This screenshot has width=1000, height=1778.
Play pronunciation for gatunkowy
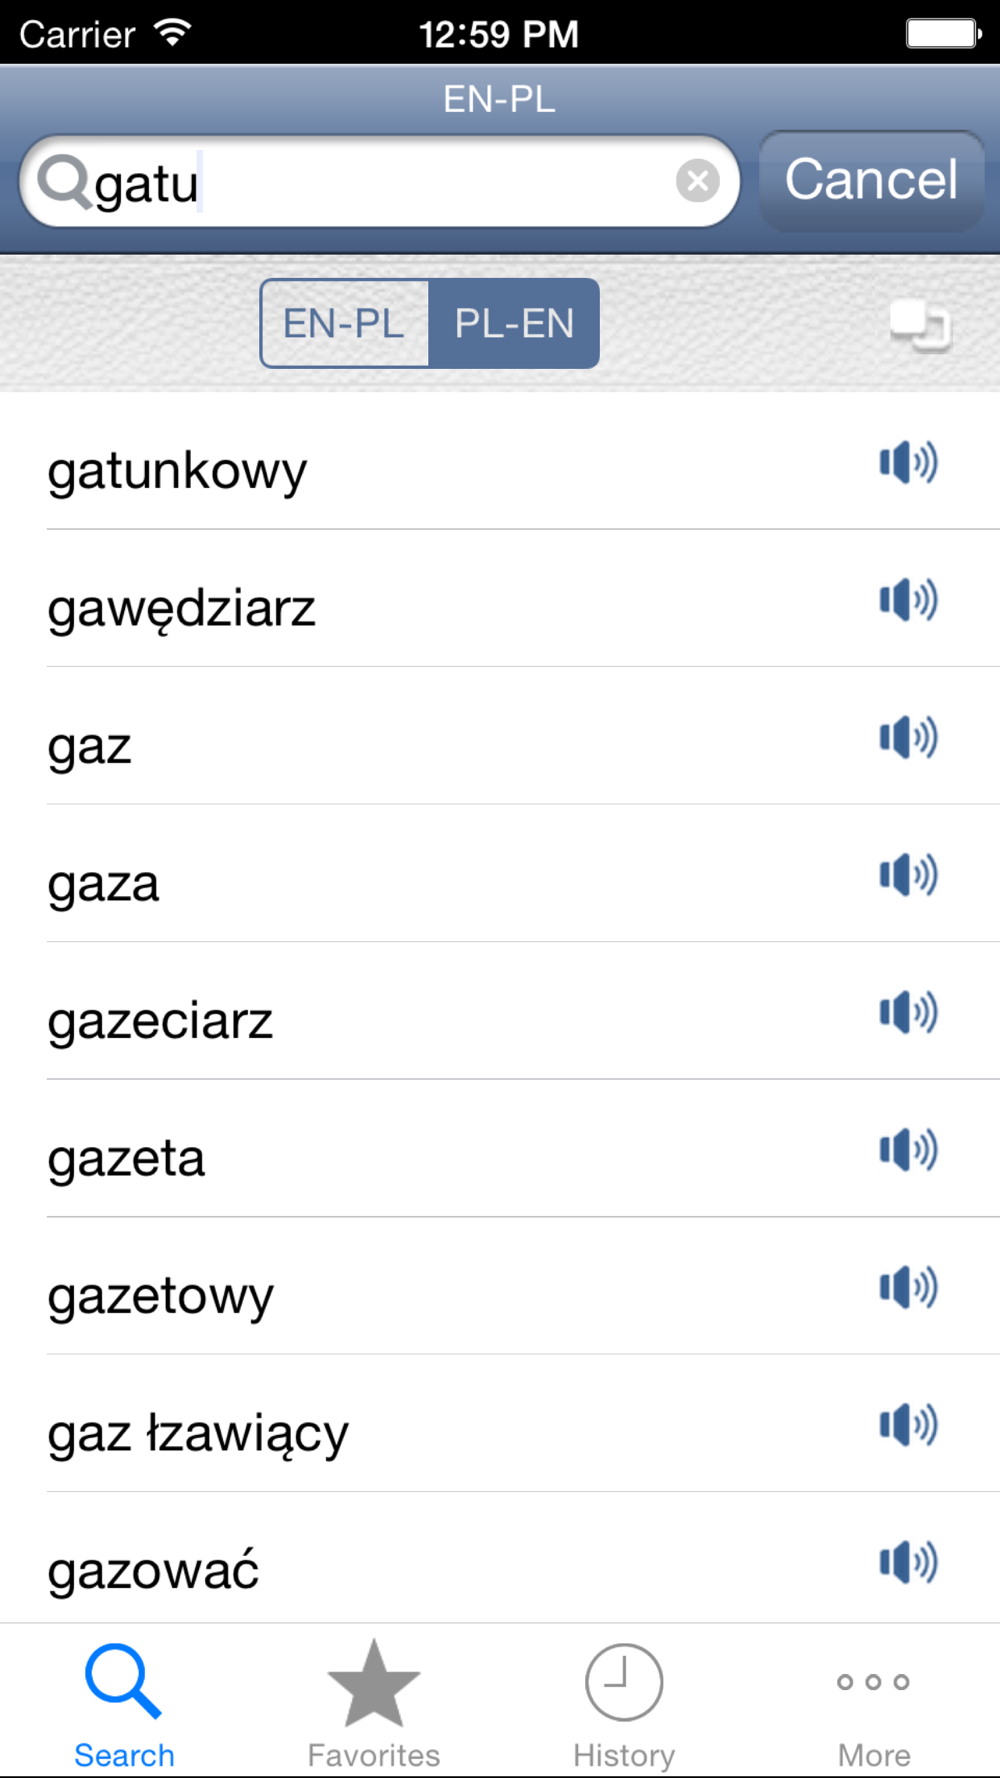pos(908,462)
